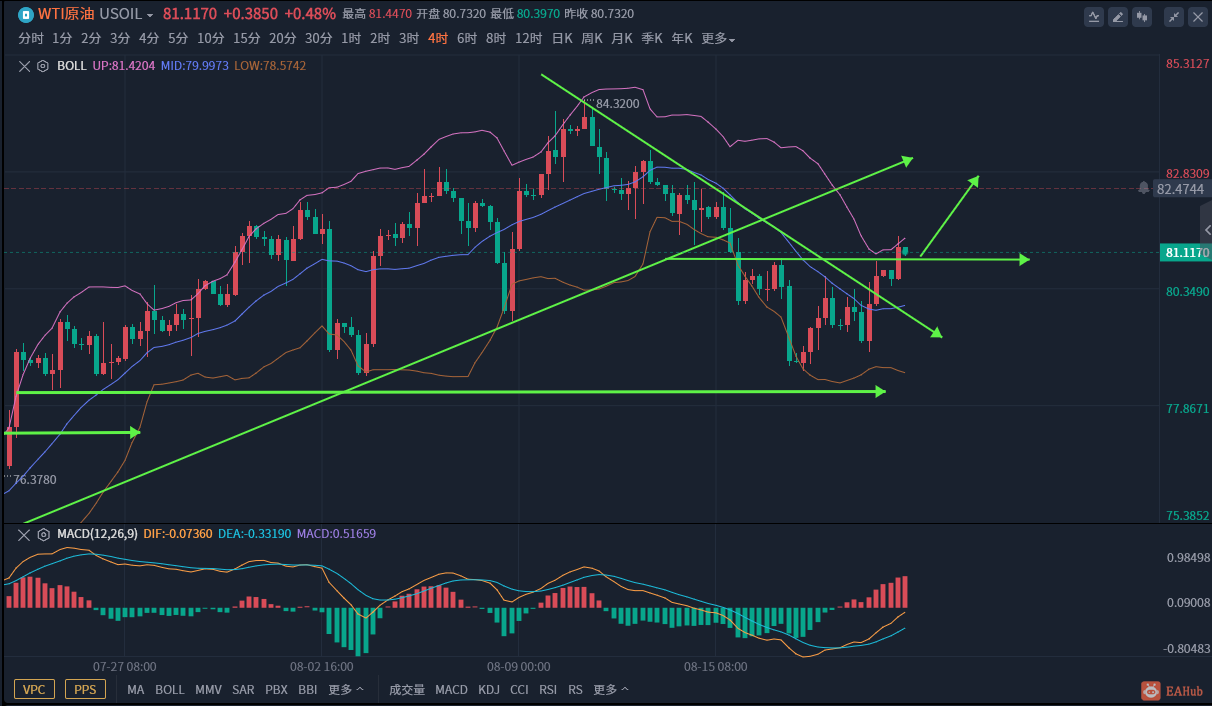Switch to the 日K daily chart
Viewport: 1212px width, 706px height.
click(562, 39)
